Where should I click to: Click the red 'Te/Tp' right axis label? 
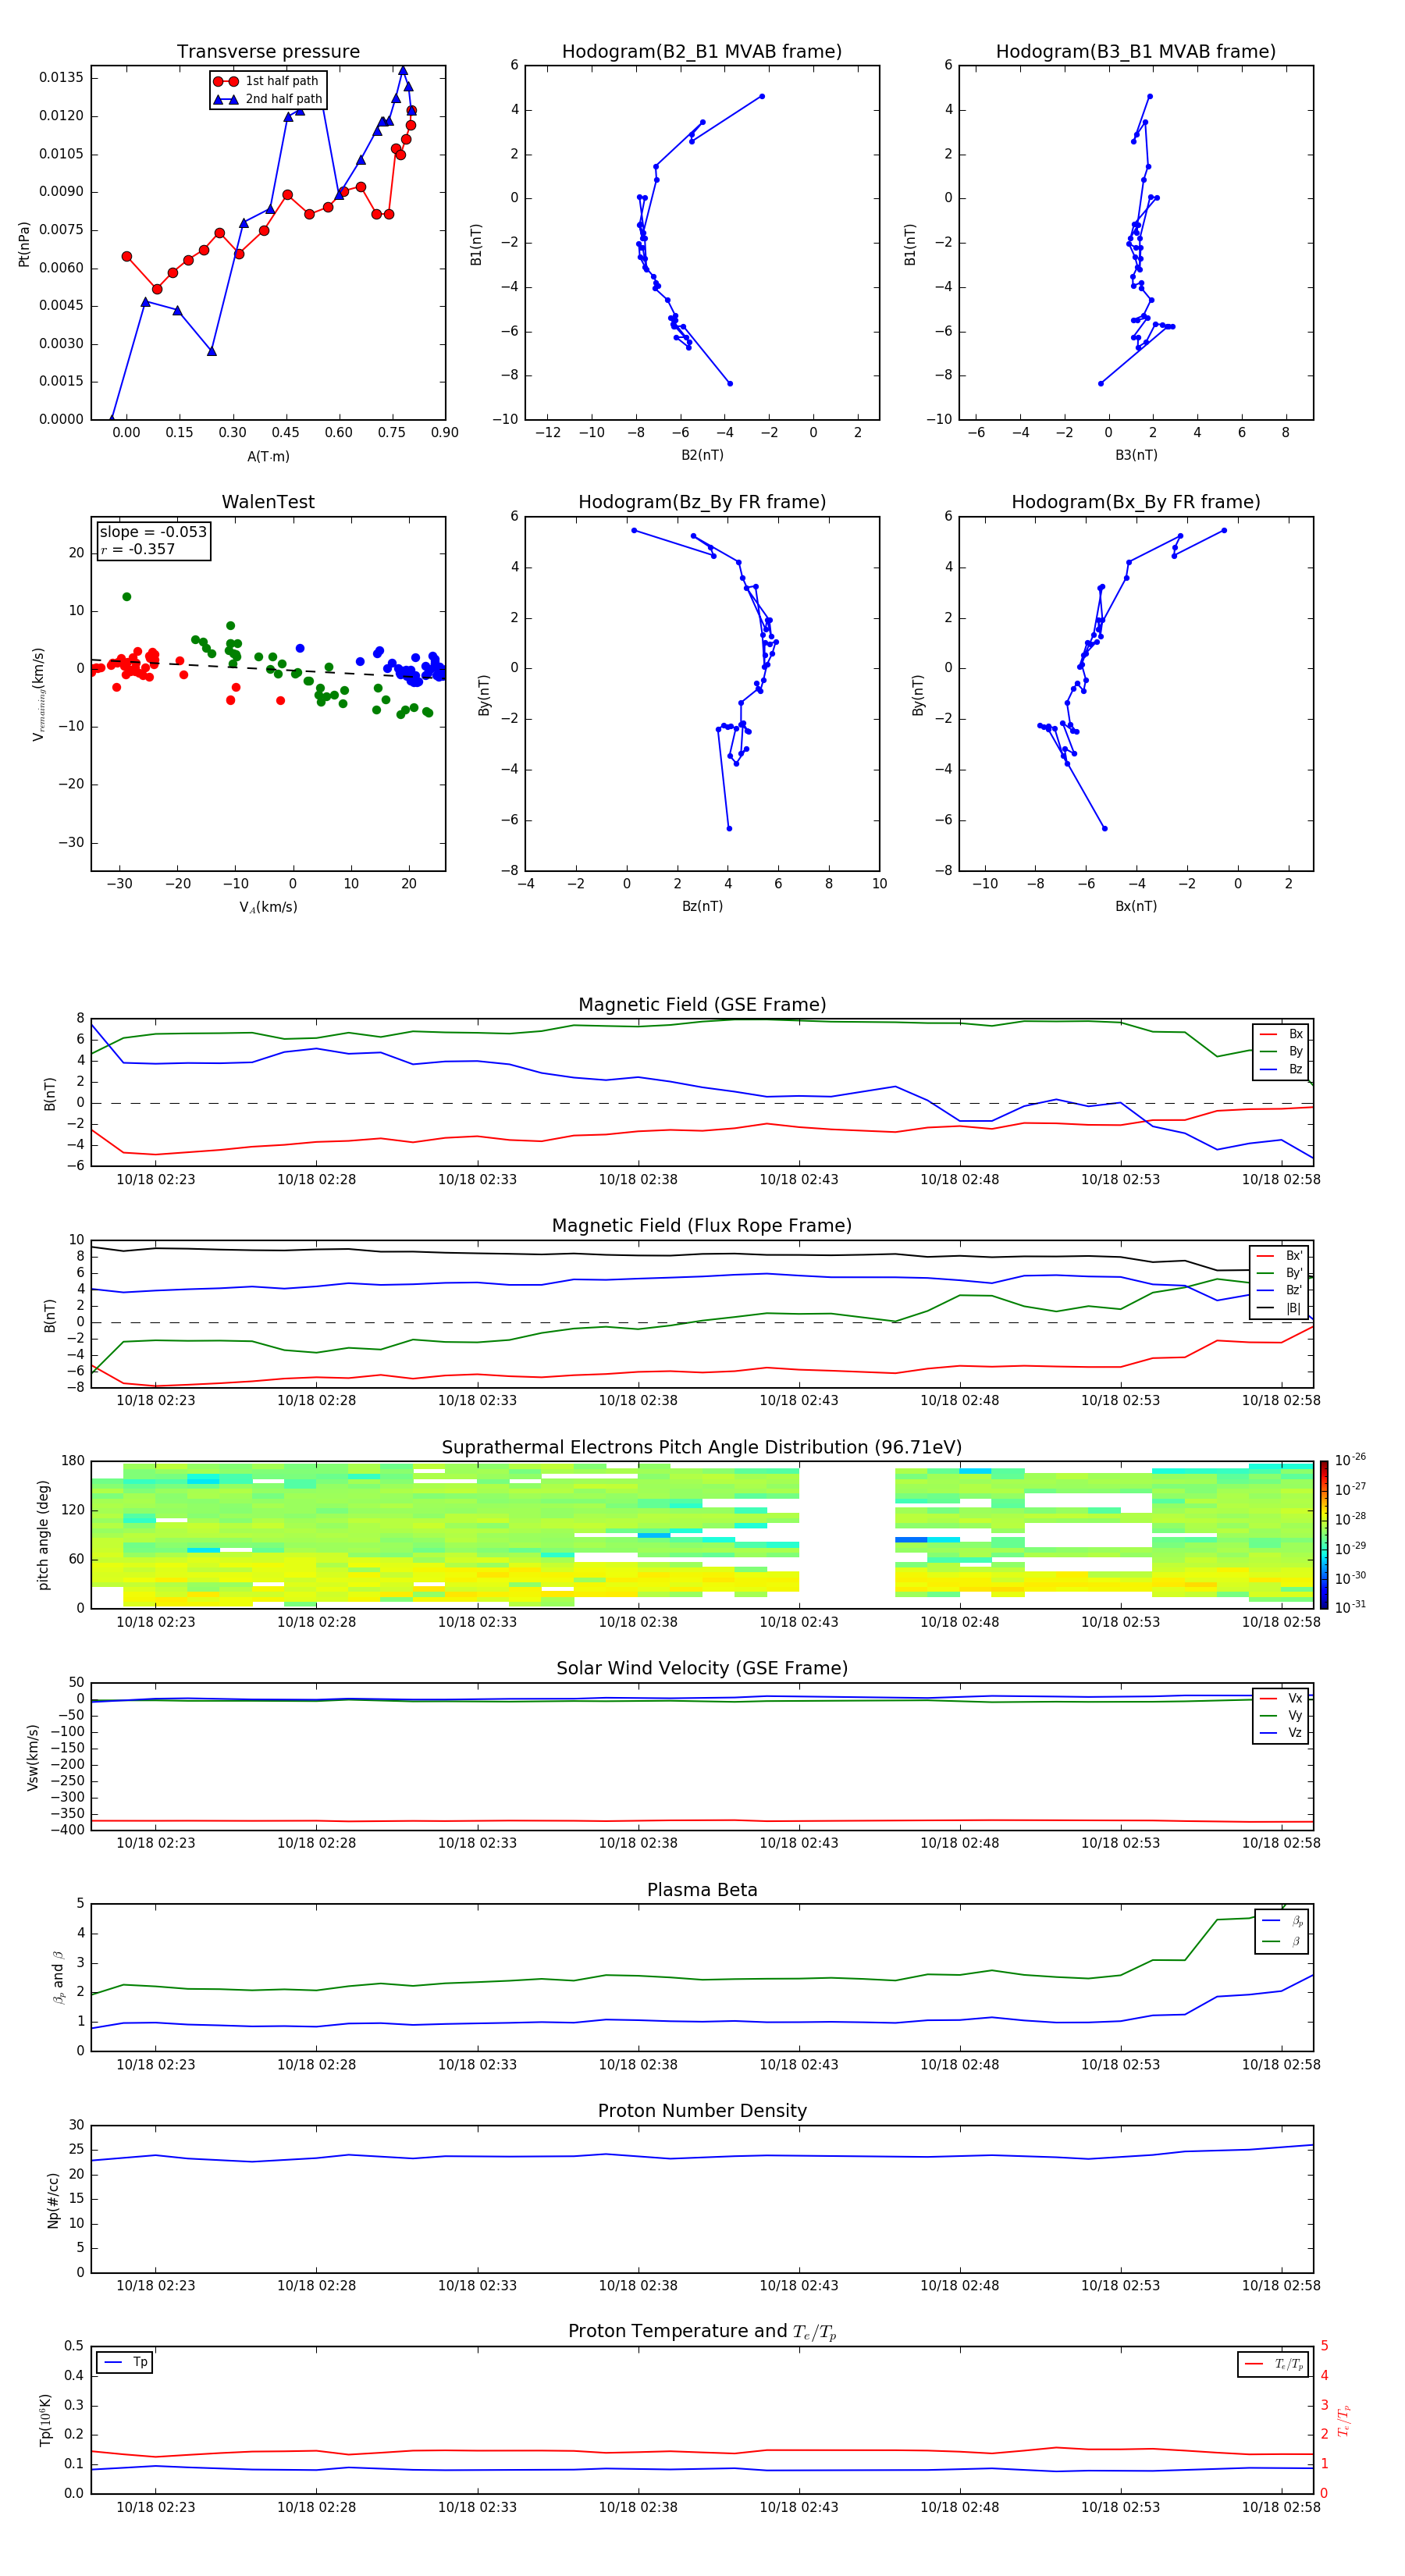[x=1344, y=2420]
